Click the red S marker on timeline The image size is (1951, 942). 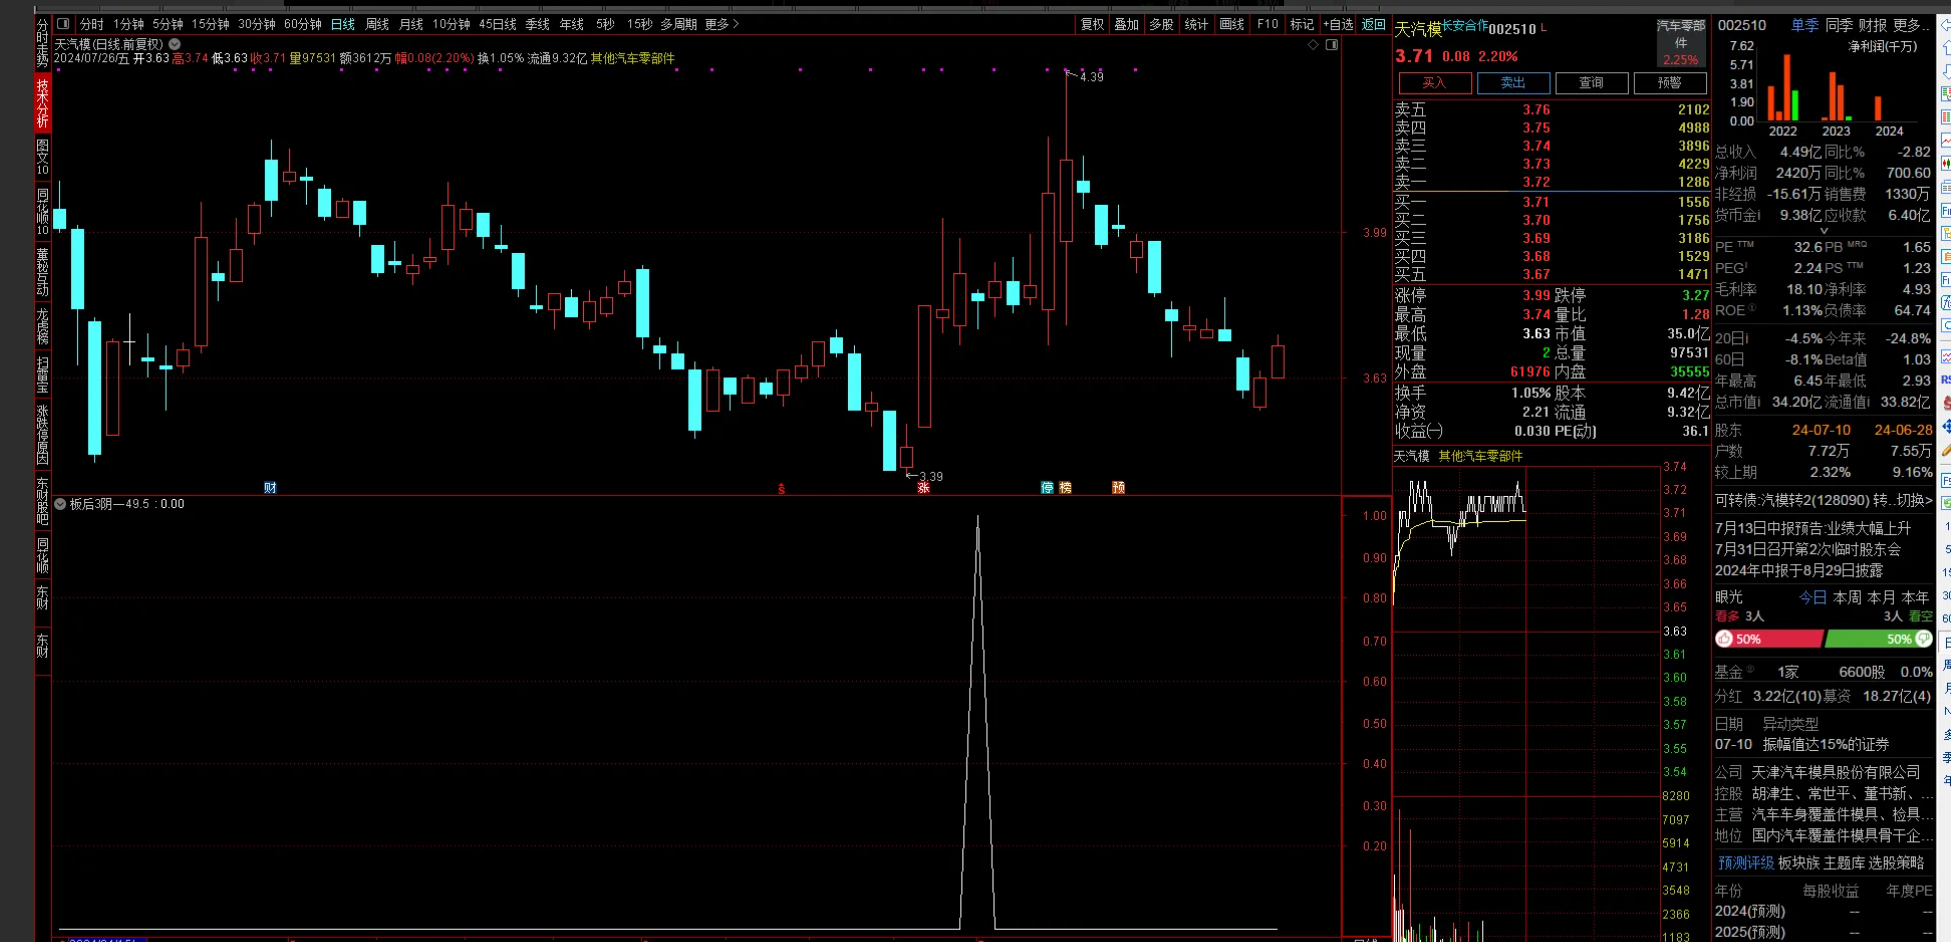click(781, 489)
